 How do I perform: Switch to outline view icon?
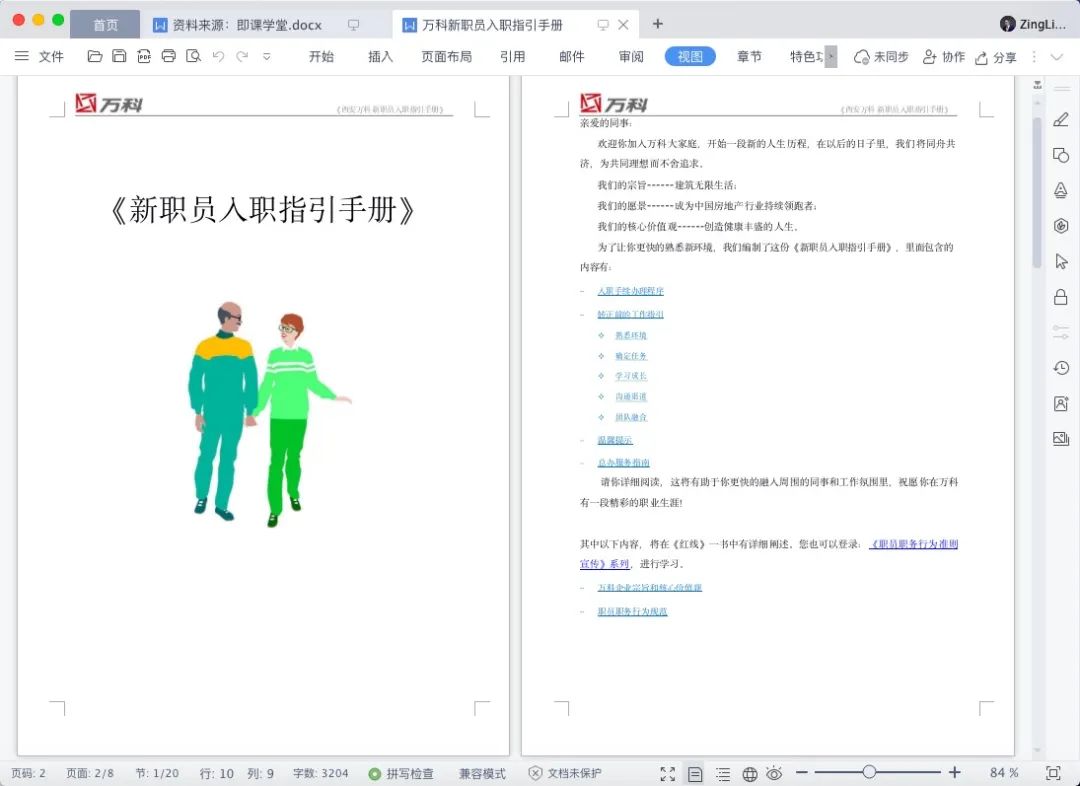tap(723, 774)
